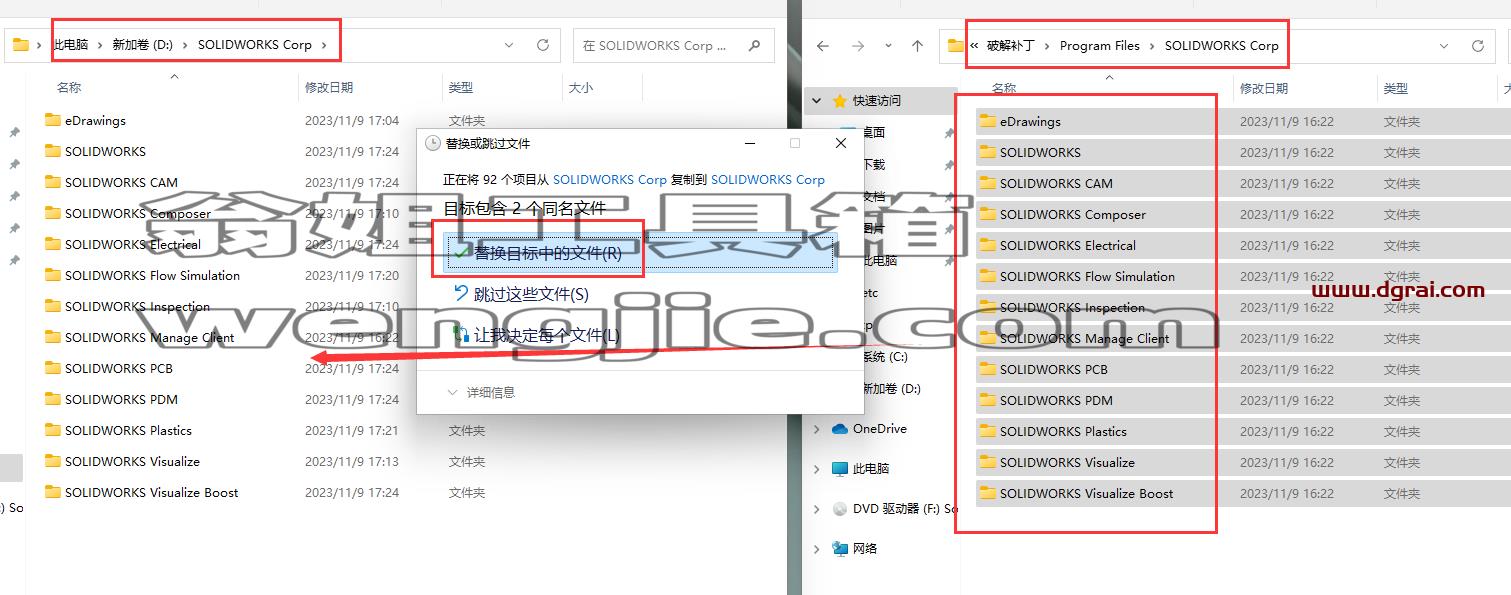Image resolution: width=1511 pixels, height=595 pixels.
Task: Open left address bar history dropdown
Action: [x=509, y=45]
